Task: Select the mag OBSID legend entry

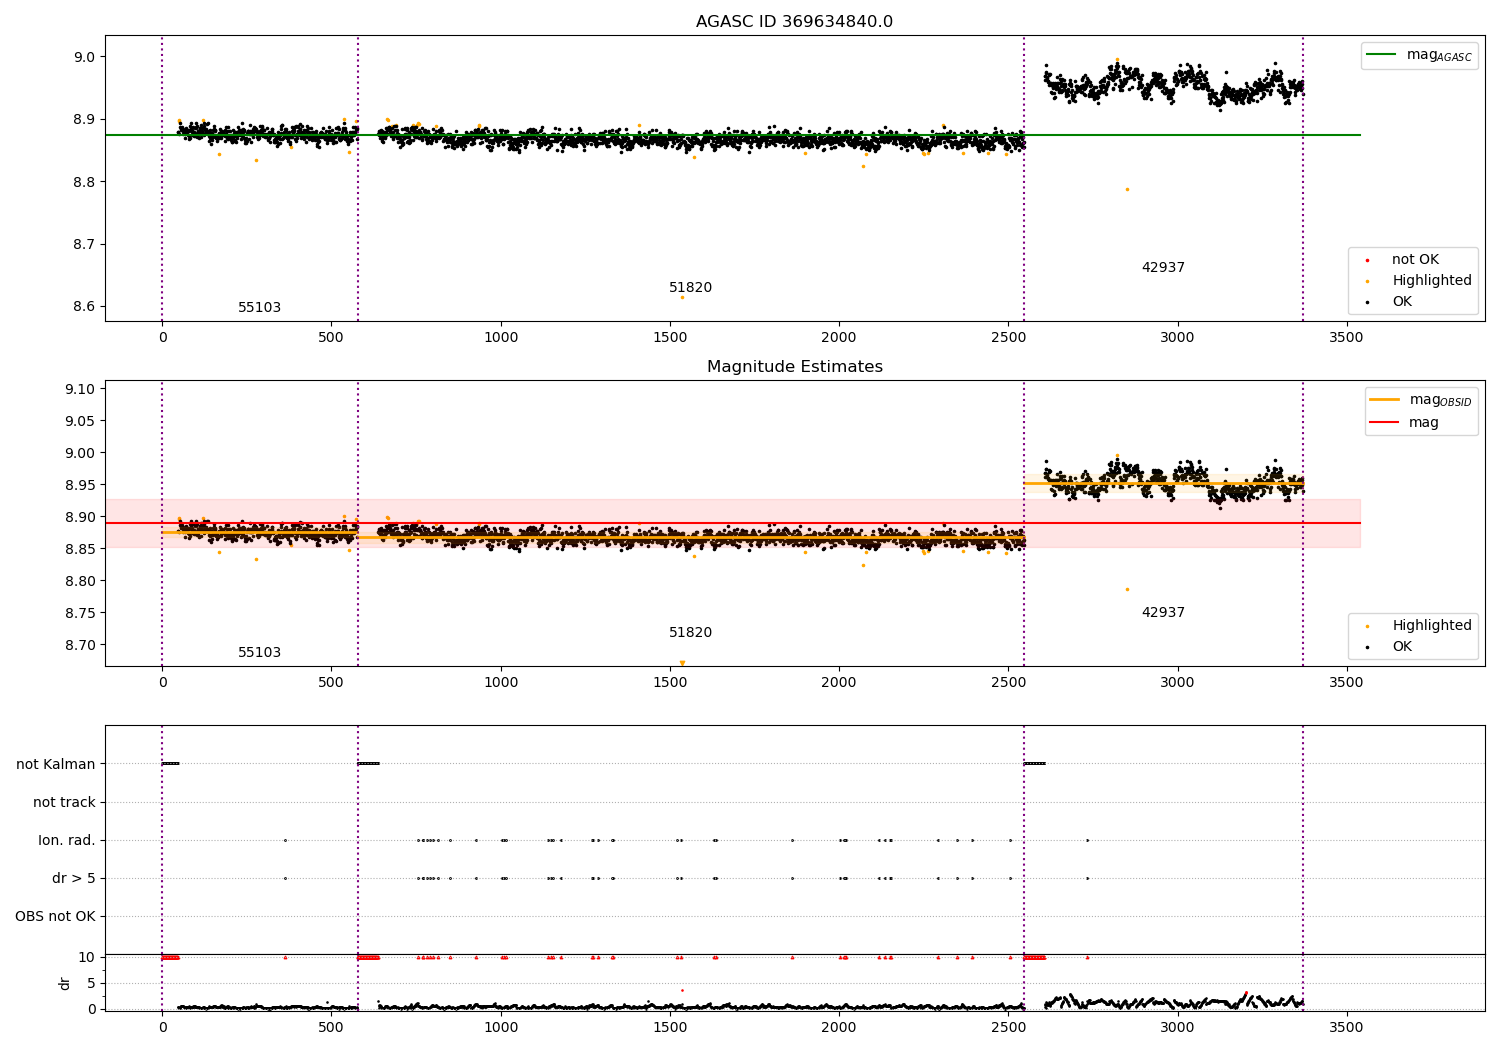Action: point(1420,401)
